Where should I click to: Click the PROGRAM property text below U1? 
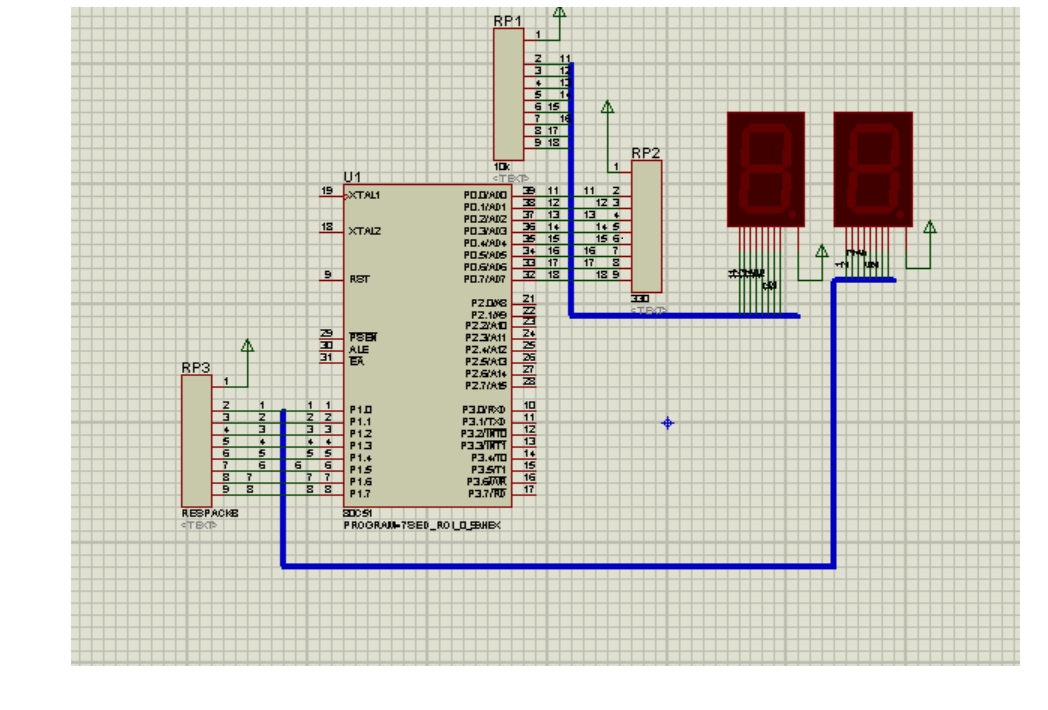pyautogui.click(x=420, y=524)
